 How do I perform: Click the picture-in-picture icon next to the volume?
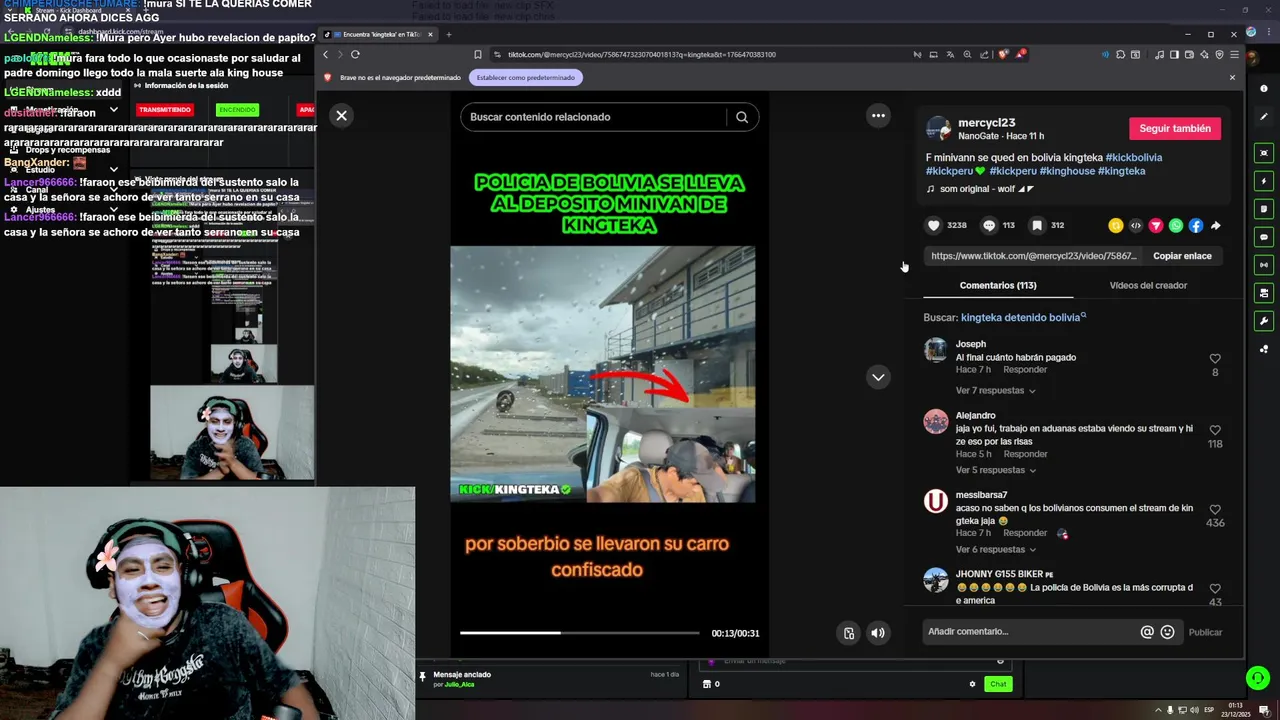tap(848, 633)
